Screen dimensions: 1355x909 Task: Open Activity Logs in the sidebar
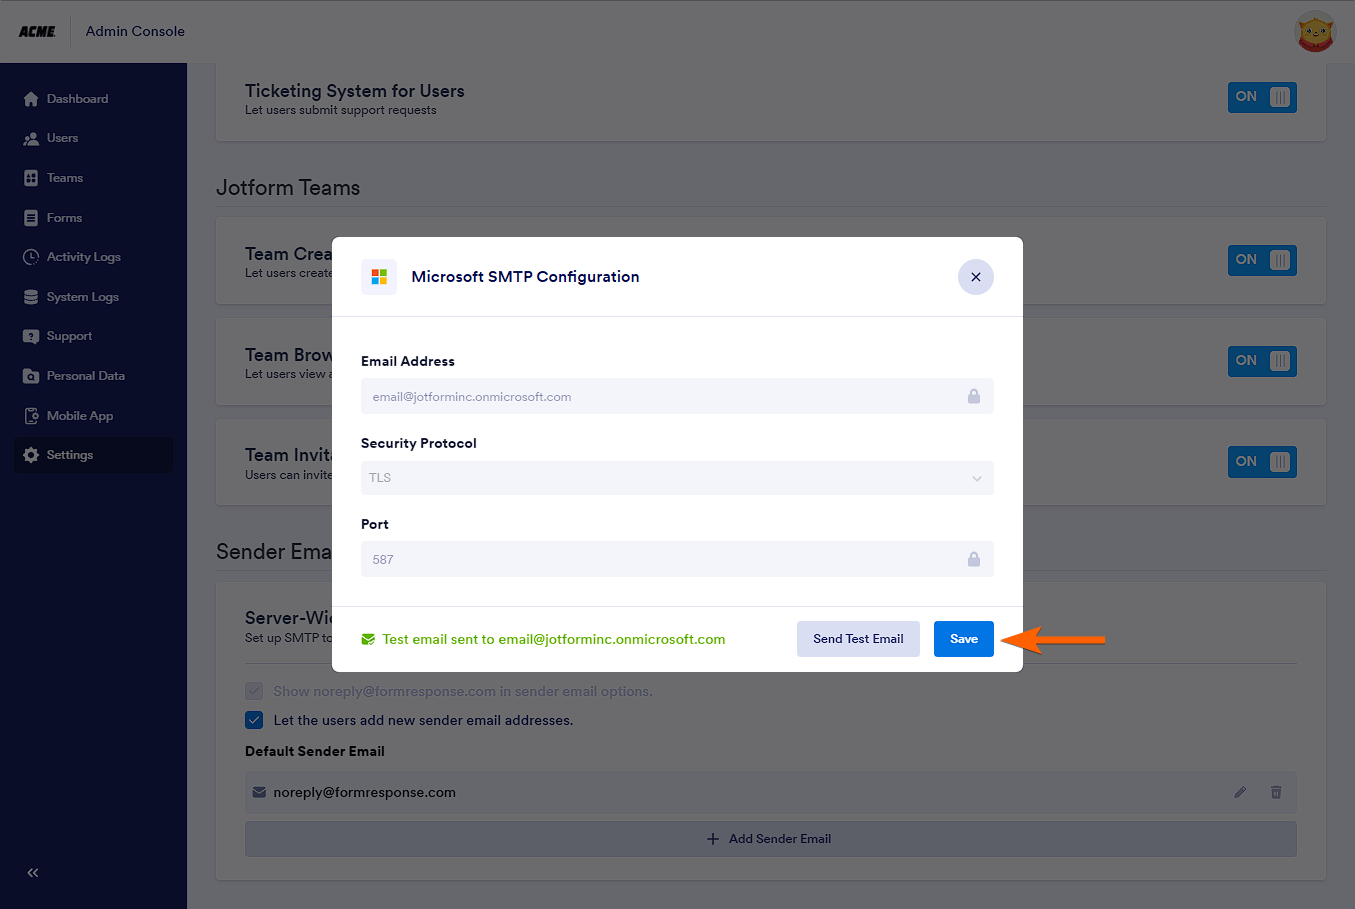(x=83, y=257)
